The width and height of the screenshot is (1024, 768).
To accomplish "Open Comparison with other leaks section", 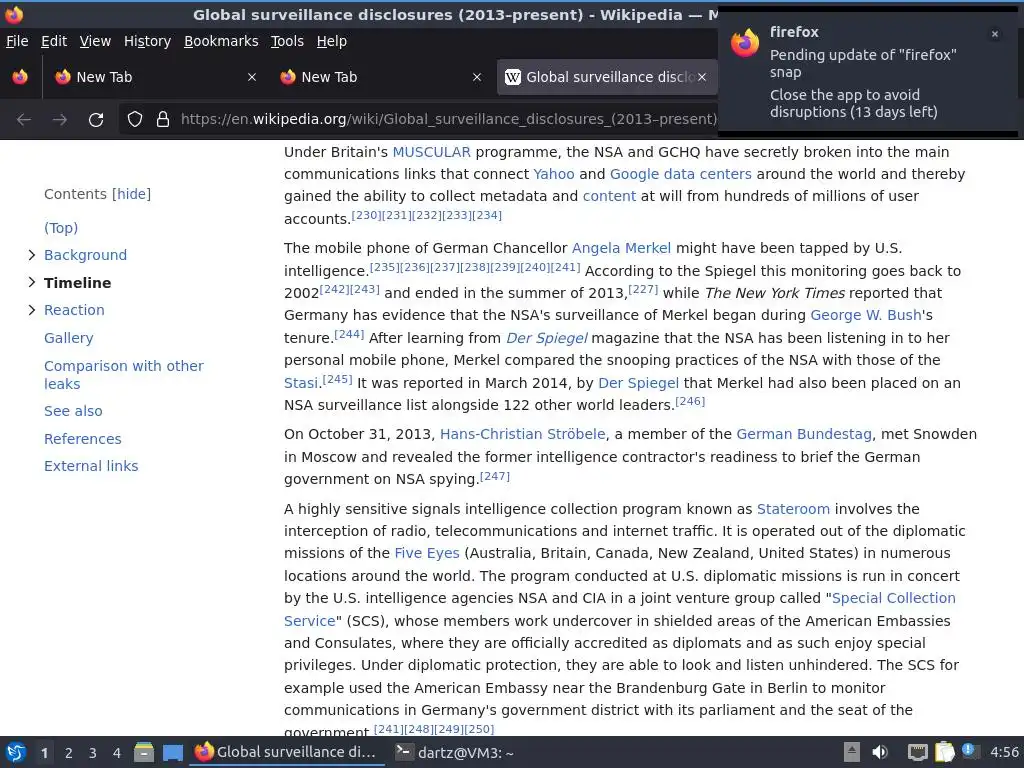I will point(123,375).
